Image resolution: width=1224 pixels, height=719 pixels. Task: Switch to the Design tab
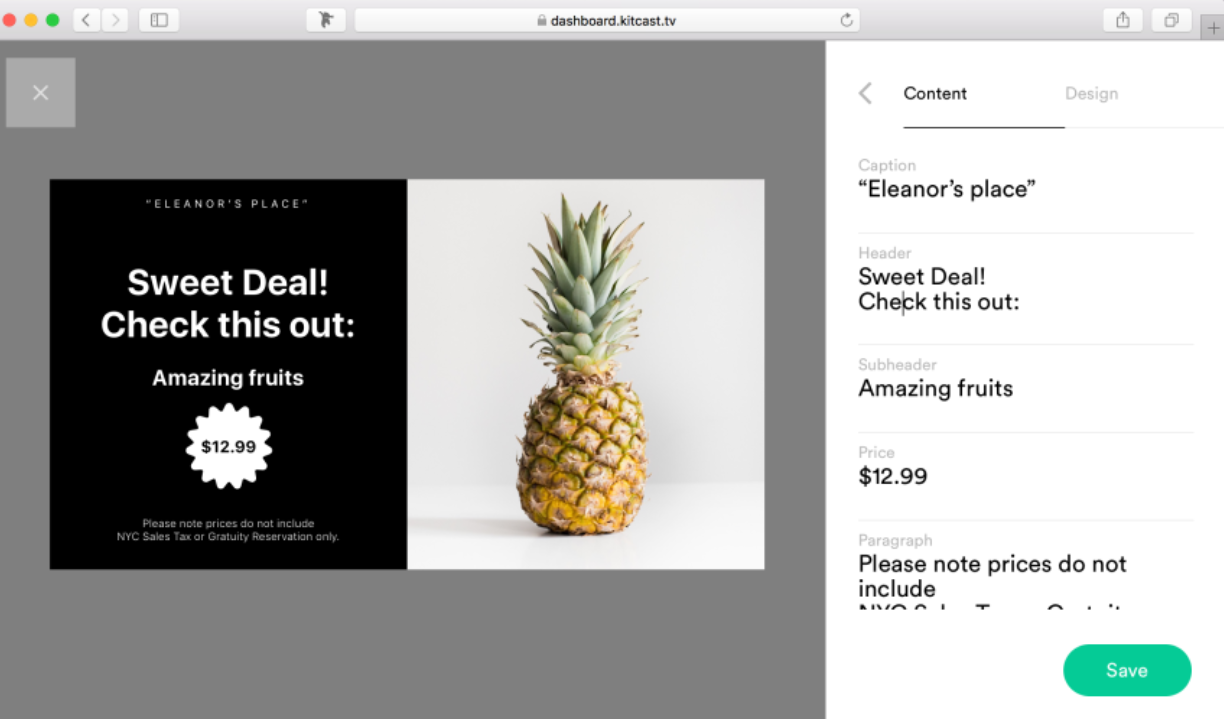pos(1091,93)
